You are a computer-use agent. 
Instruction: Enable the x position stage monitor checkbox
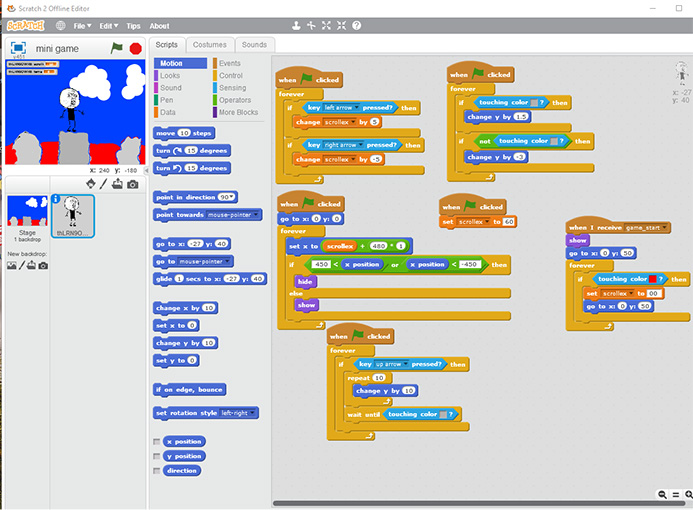point(157,441)
